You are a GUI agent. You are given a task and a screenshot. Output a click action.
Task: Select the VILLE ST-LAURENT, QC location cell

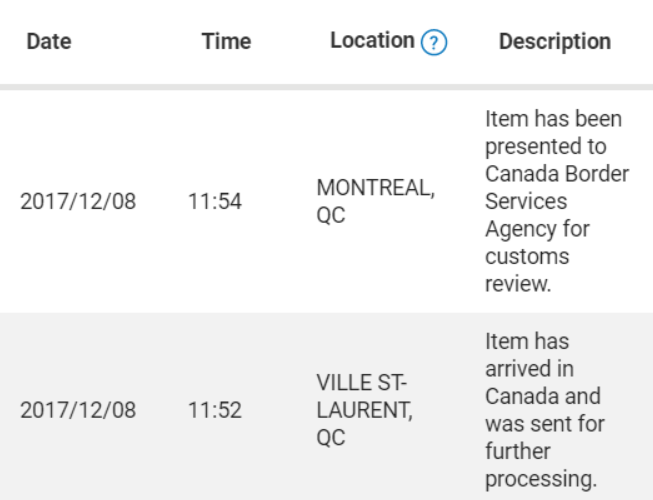click(x=364, y=410)
